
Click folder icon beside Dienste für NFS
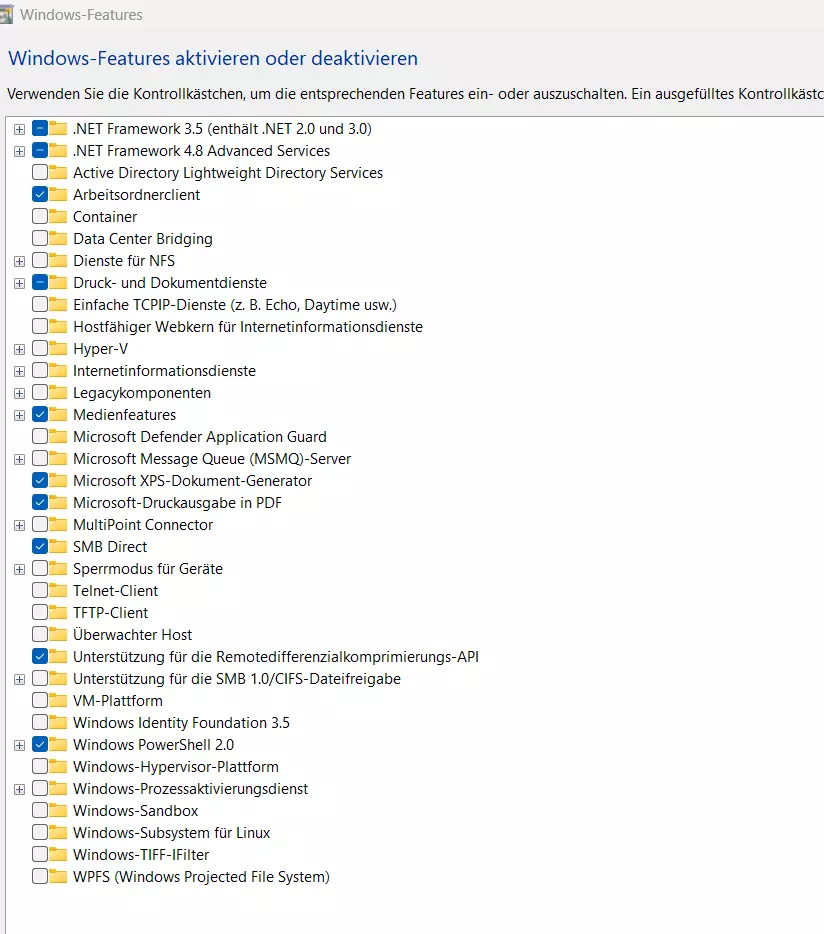[58, 260]
